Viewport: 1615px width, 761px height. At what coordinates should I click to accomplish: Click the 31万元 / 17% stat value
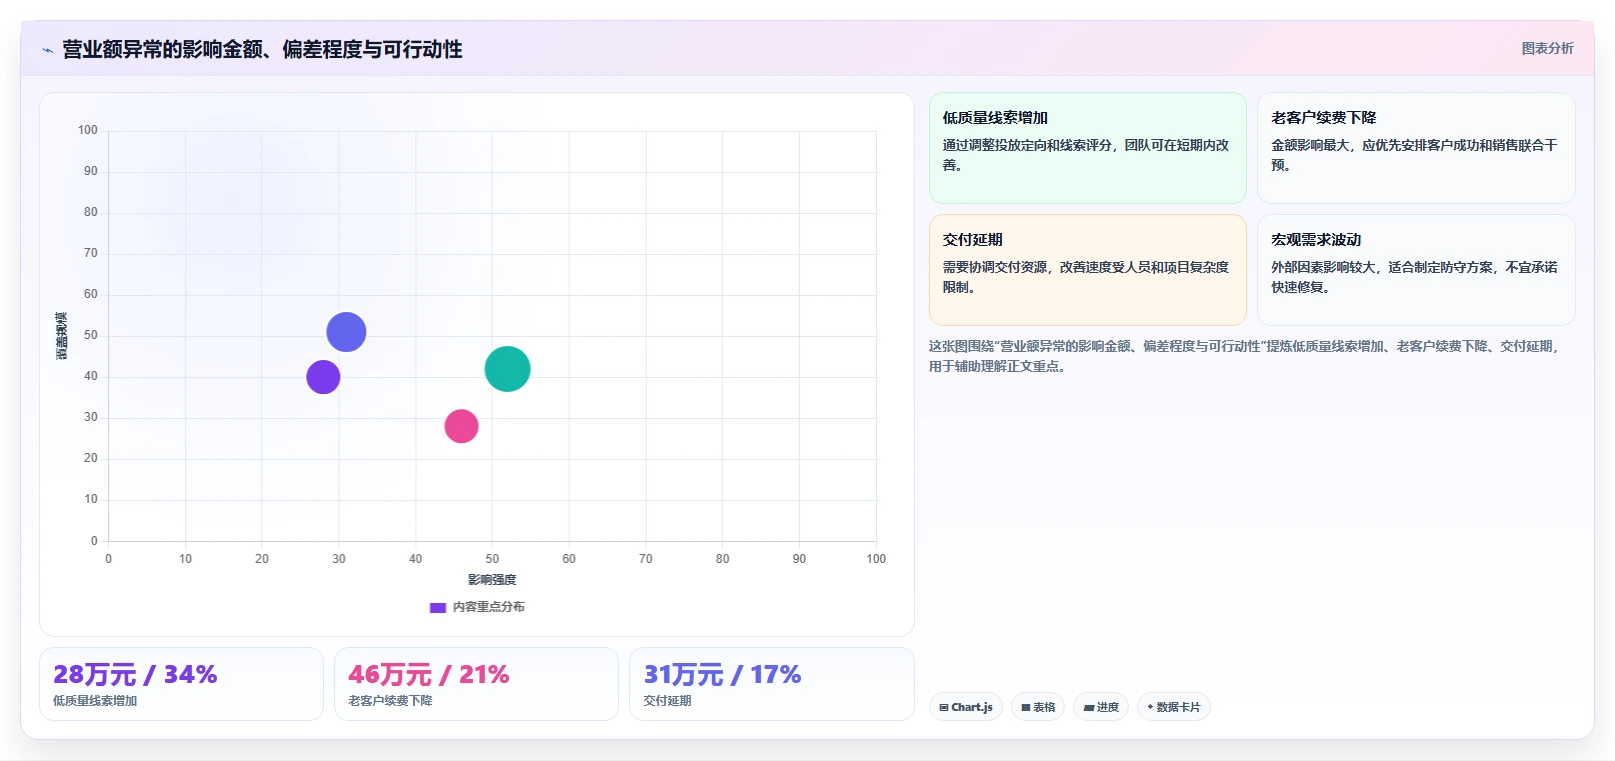pyautogui.click(x=722, y=675)
